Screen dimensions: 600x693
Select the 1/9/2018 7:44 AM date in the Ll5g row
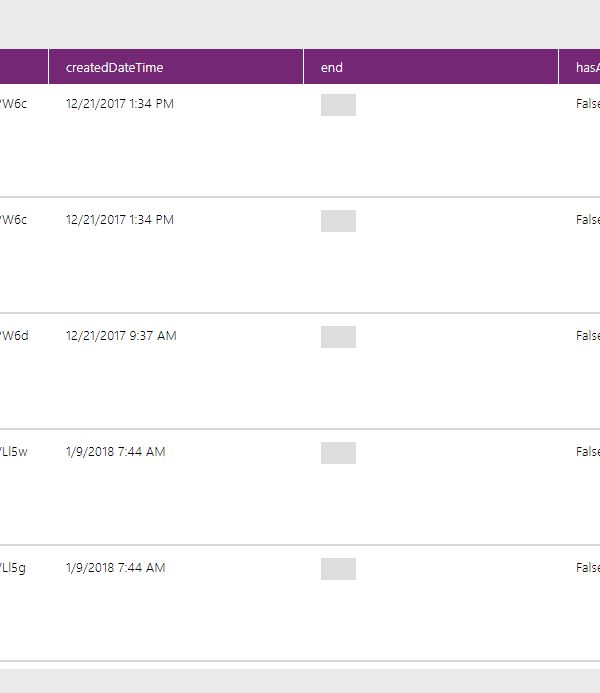click(115, 568)
